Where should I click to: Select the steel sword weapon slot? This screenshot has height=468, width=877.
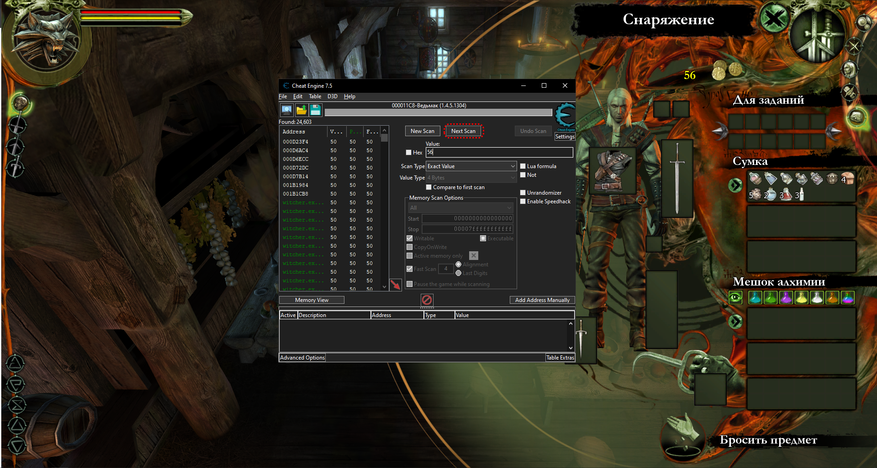677,178
